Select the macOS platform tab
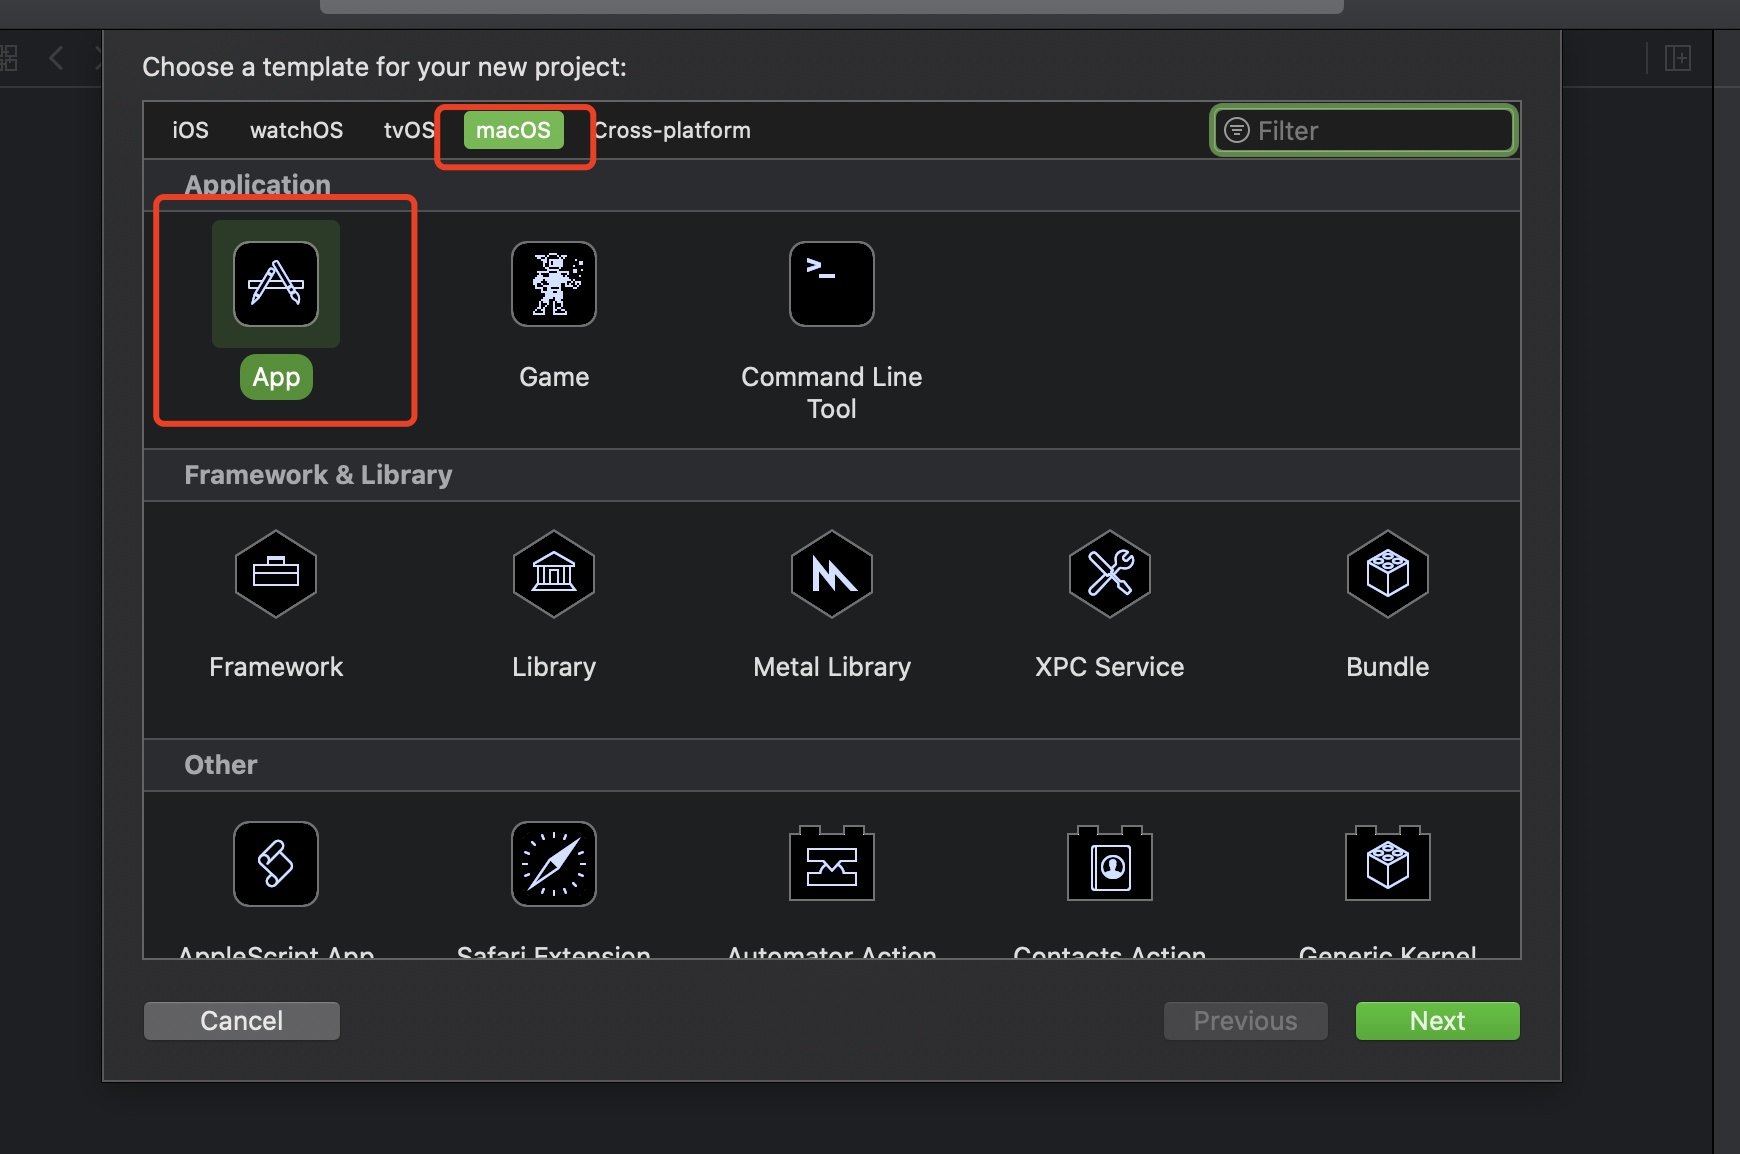This screenshot has width=1740, height=1154. (x=513, y=131)
